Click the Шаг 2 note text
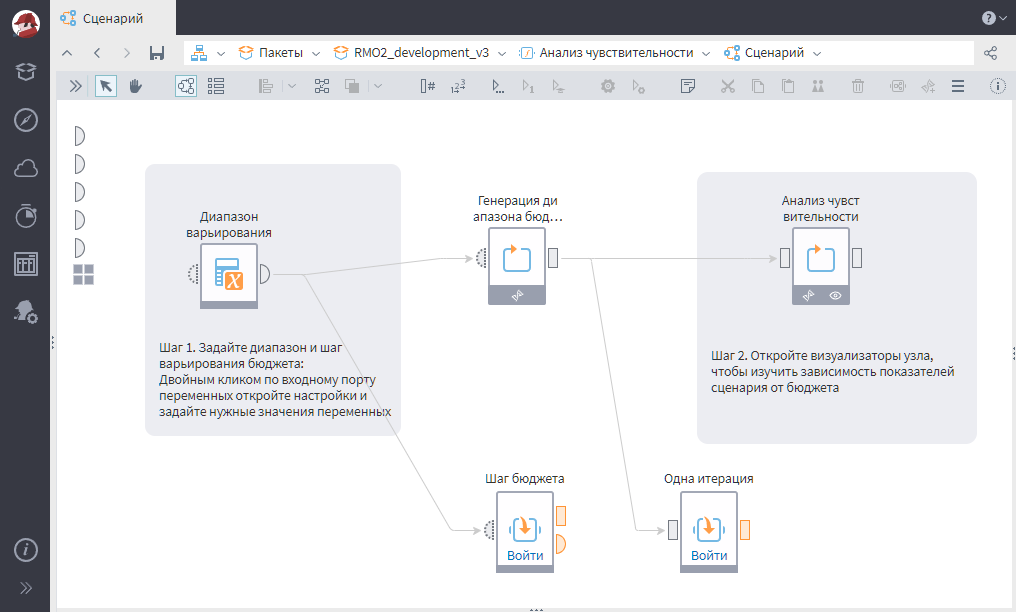 (x=833, y=372)
